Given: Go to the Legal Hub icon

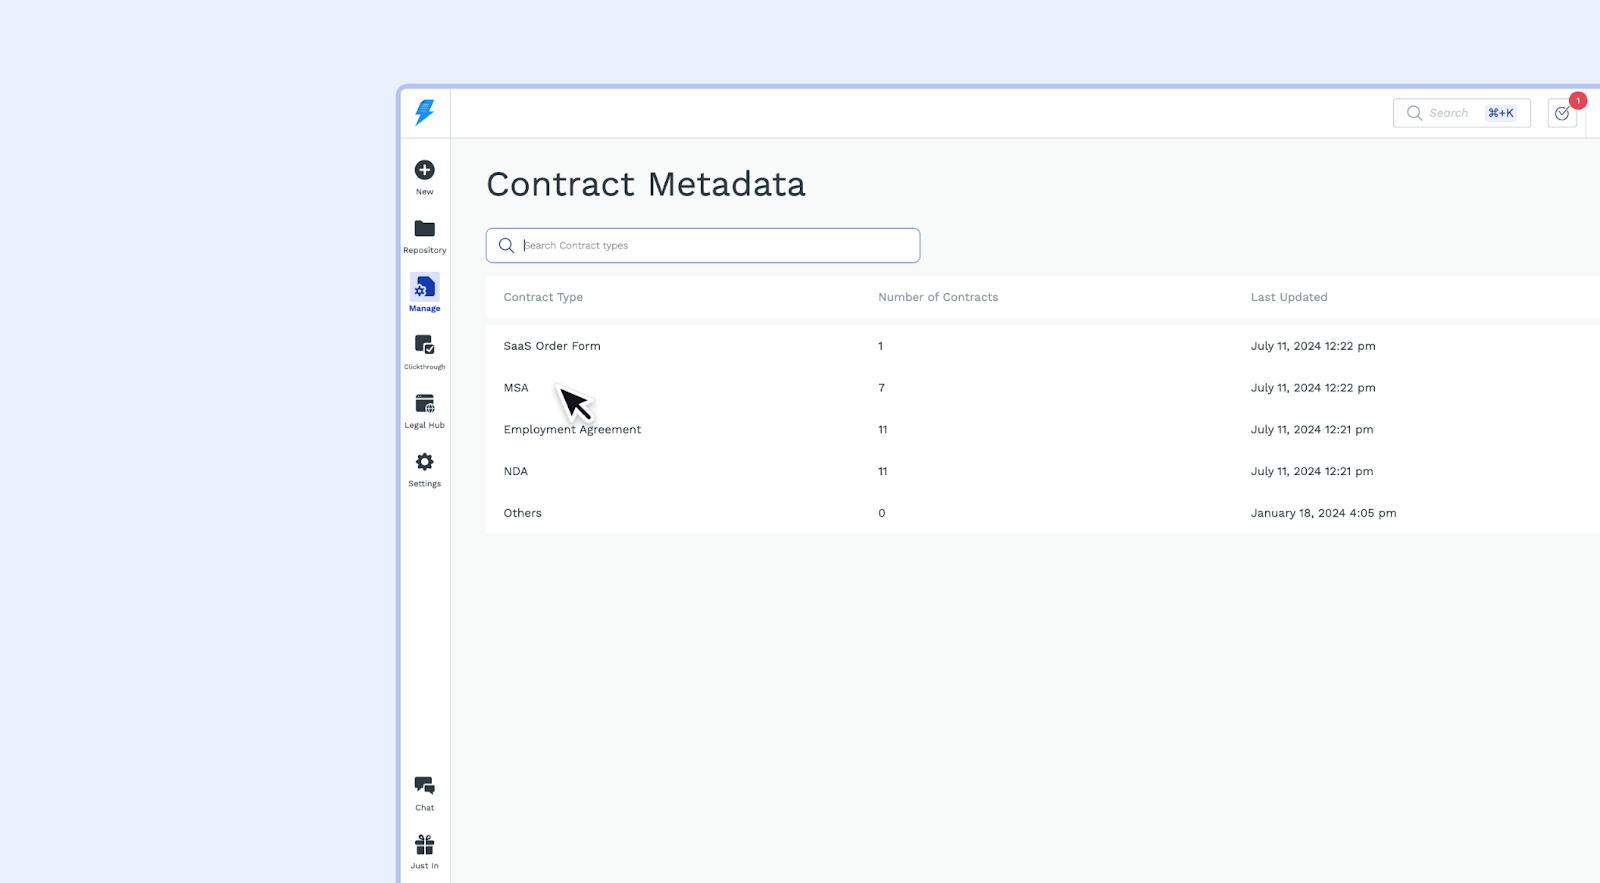Looking at the screenshot, I should coord(425,404).
